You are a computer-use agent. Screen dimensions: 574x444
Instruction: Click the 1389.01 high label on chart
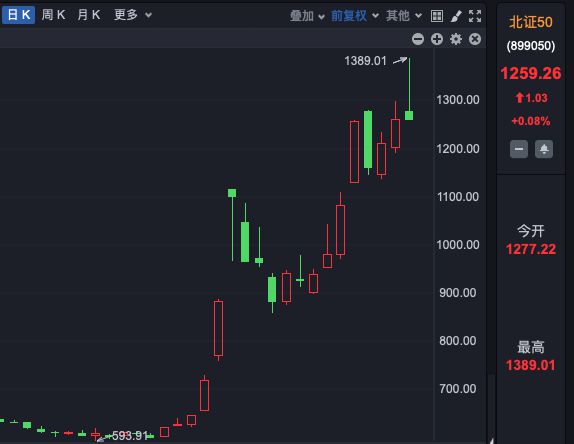click(365, 61)
